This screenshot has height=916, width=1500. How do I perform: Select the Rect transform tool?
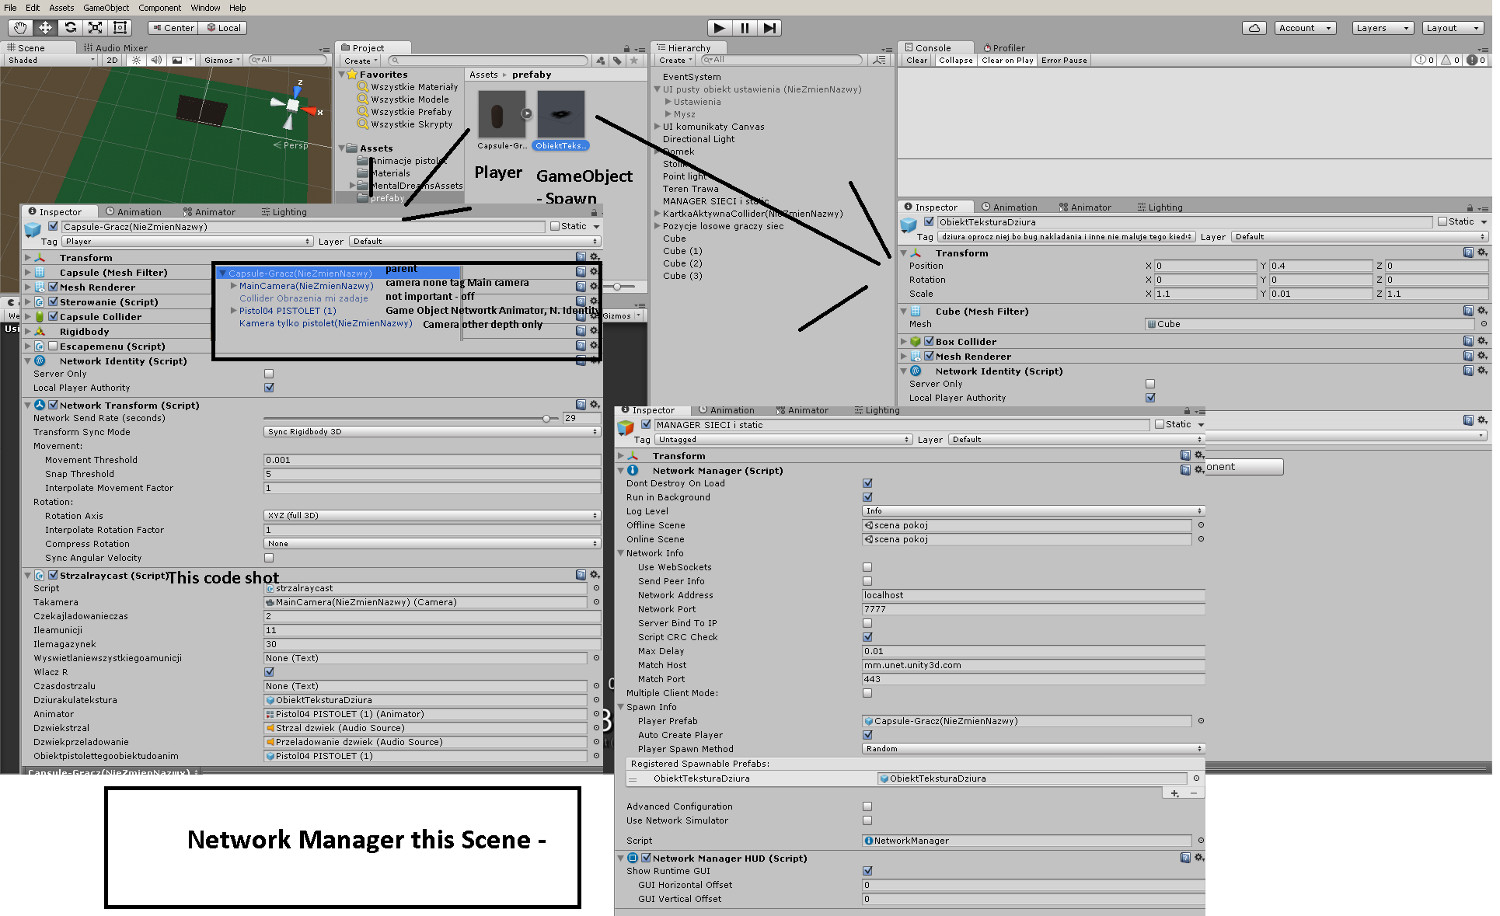point(118,28)
